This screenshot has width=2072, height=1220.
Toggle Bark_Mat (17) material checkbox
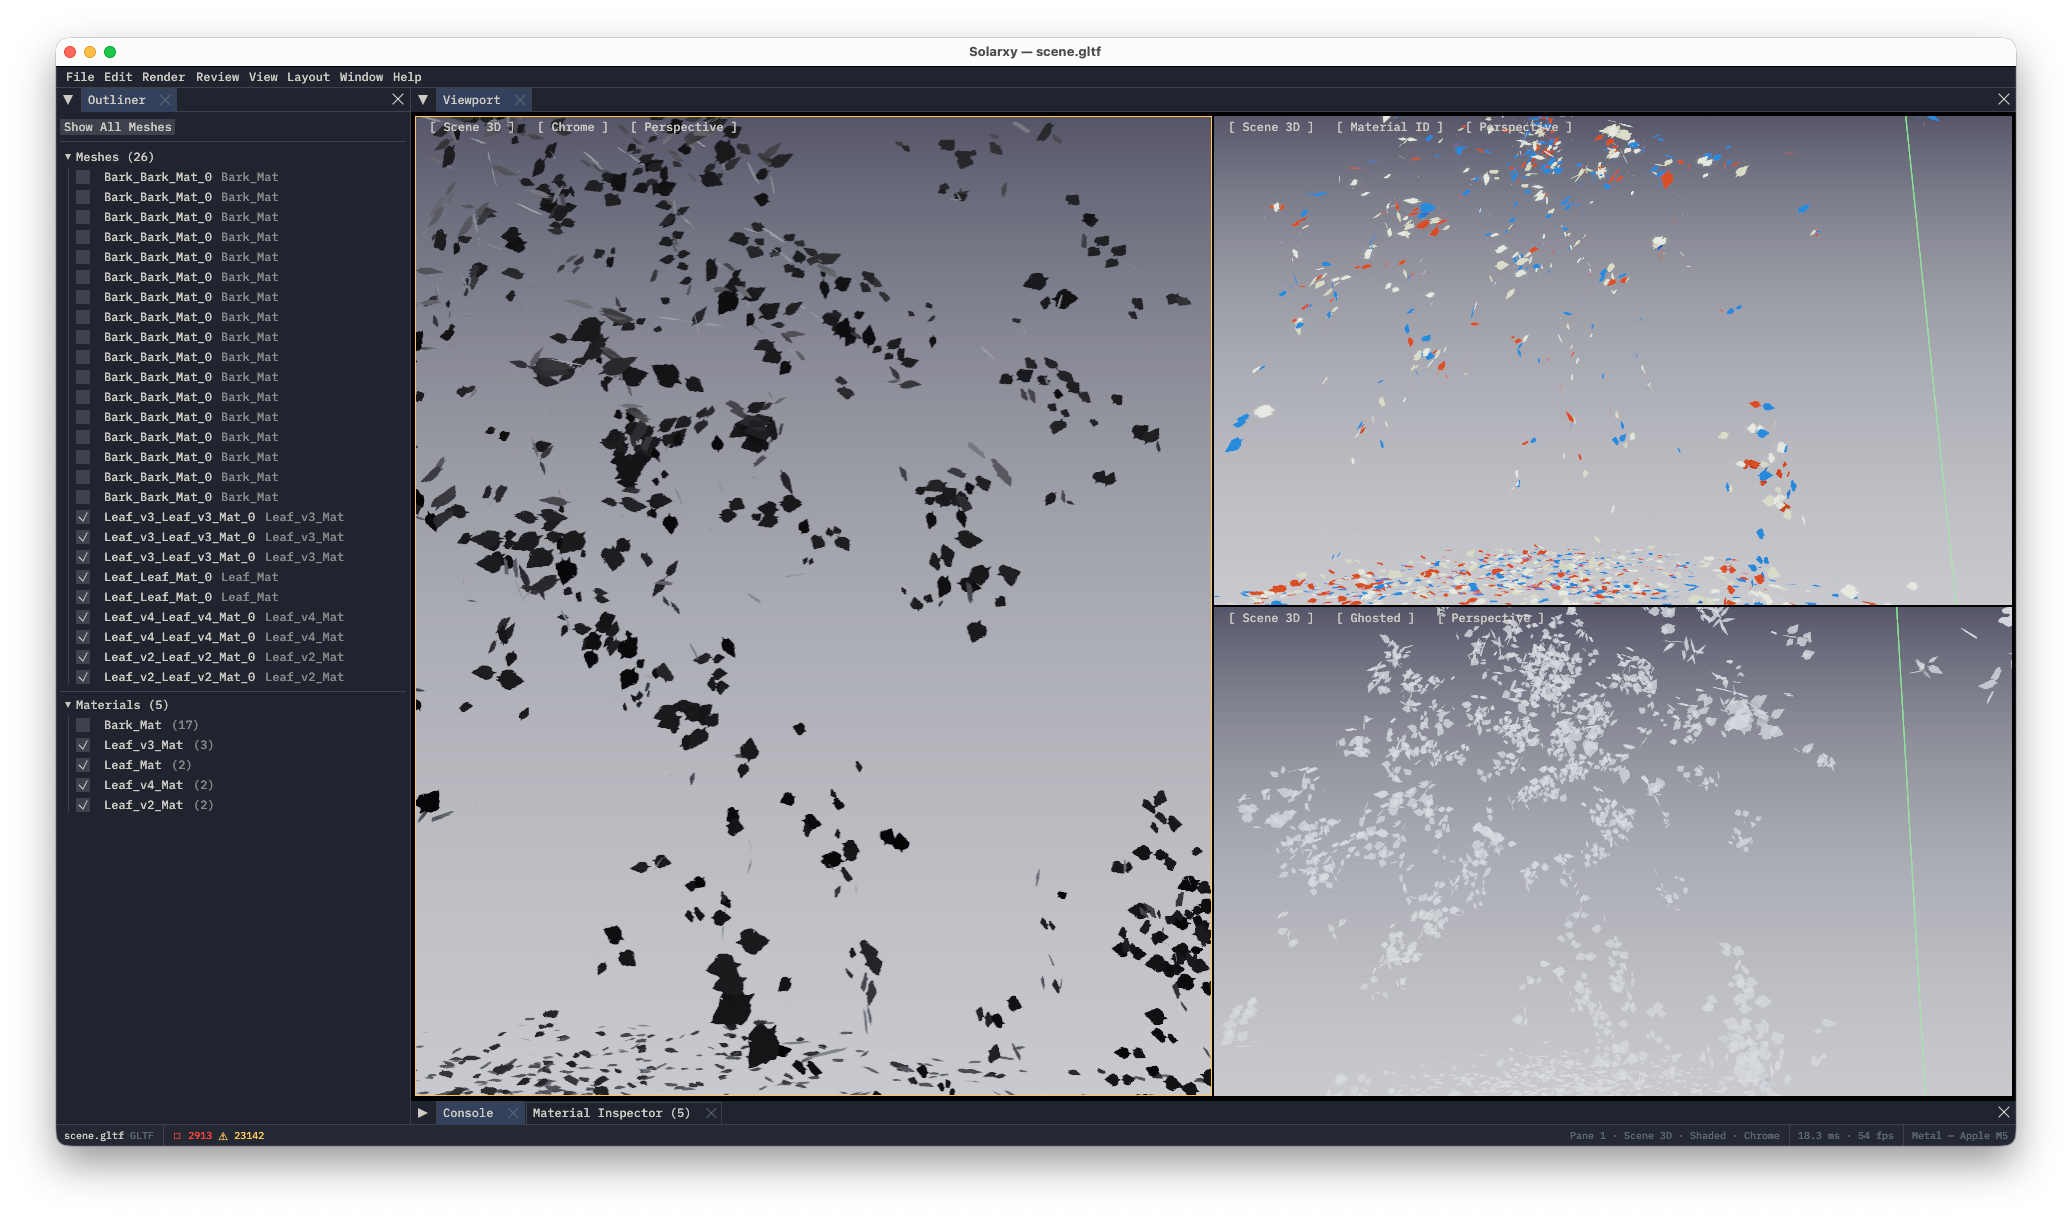click(x=83, y=725)
